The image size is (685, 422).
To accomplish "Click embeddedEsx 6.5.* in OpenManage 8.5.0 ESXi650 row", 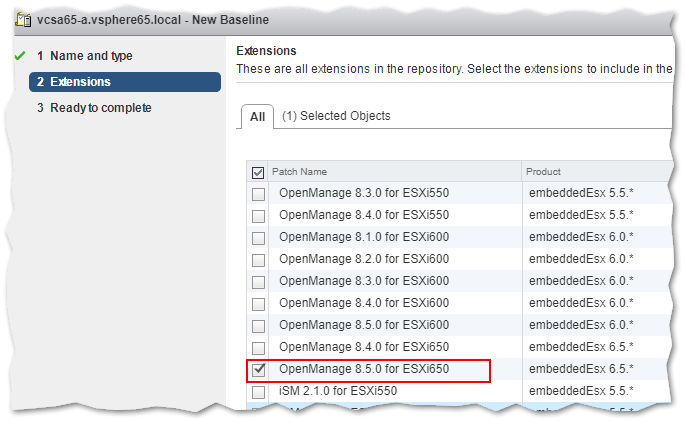I will (x=581, y=369).
